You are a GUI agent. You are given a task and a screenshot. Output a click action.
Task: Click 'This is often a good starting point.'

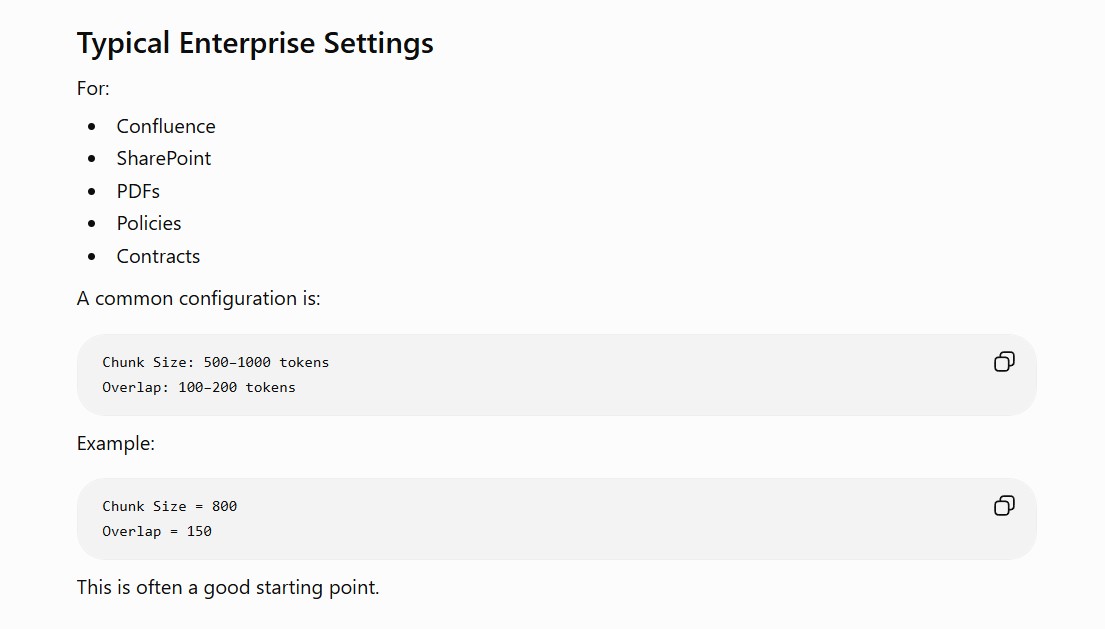pos(228,587)
